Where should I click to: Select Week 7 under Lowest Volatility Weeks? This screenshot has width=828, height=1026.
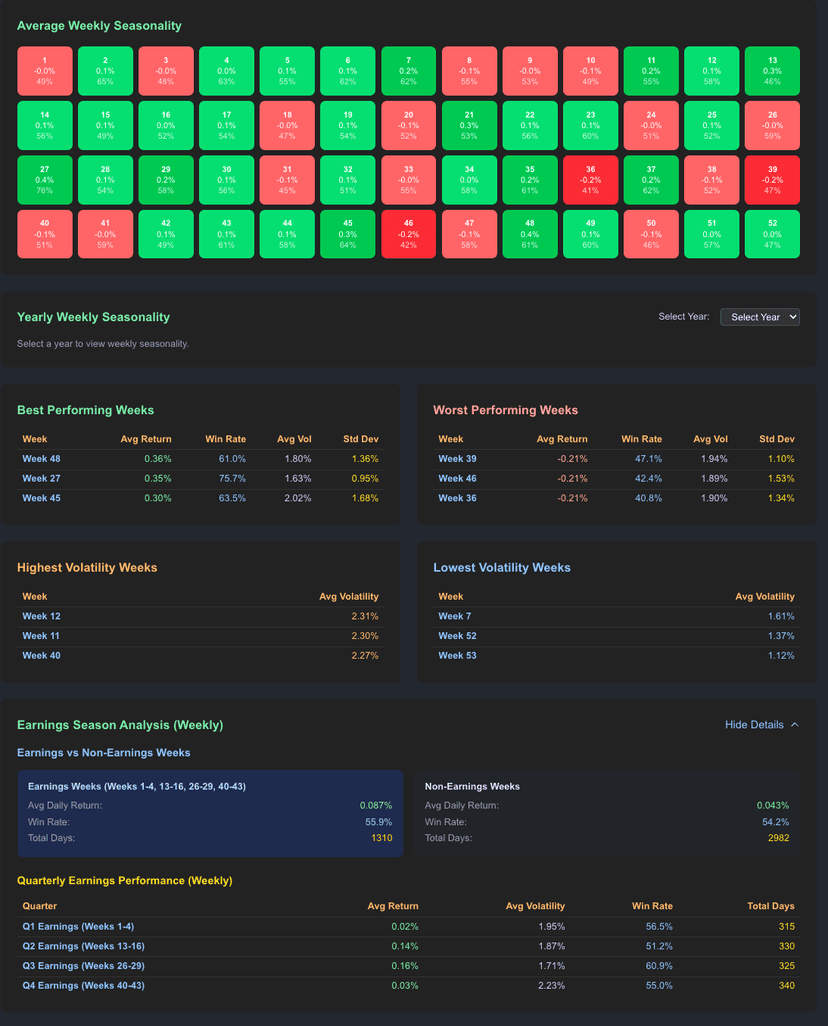click(x=453, y=616)
